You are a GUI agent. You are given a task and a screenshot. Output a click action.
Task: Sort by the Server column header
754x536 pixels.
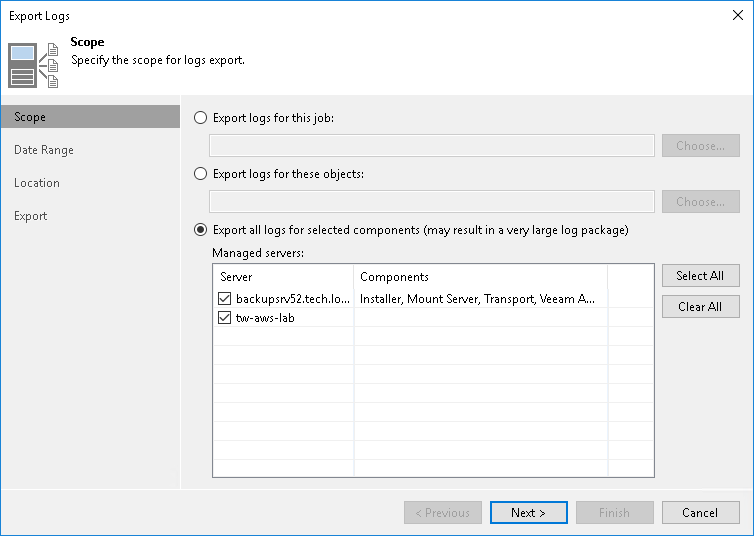tap(283, 277)
